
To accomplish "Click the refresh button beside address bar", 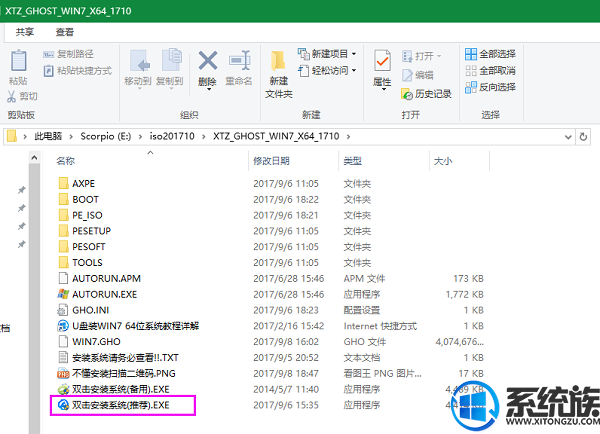I will pyautogui.click(x=583, y=137).
